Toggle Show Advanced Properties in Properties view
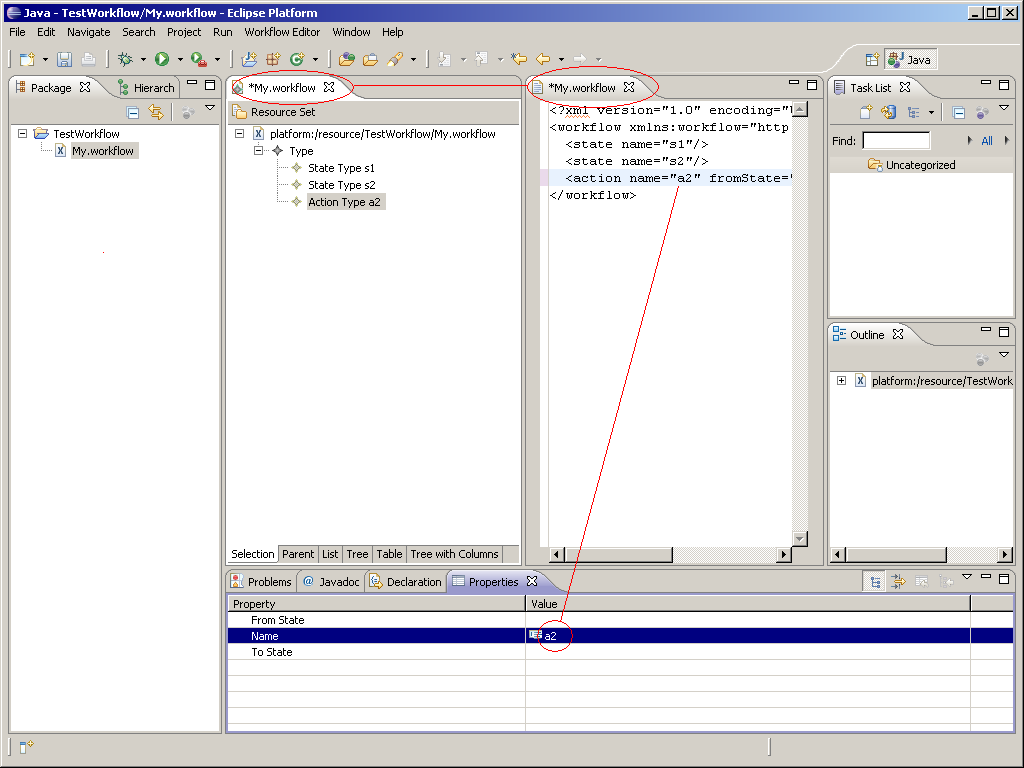Image resolution: width=1024 pixels, height=768 pixels. click(x=898, y=582)
